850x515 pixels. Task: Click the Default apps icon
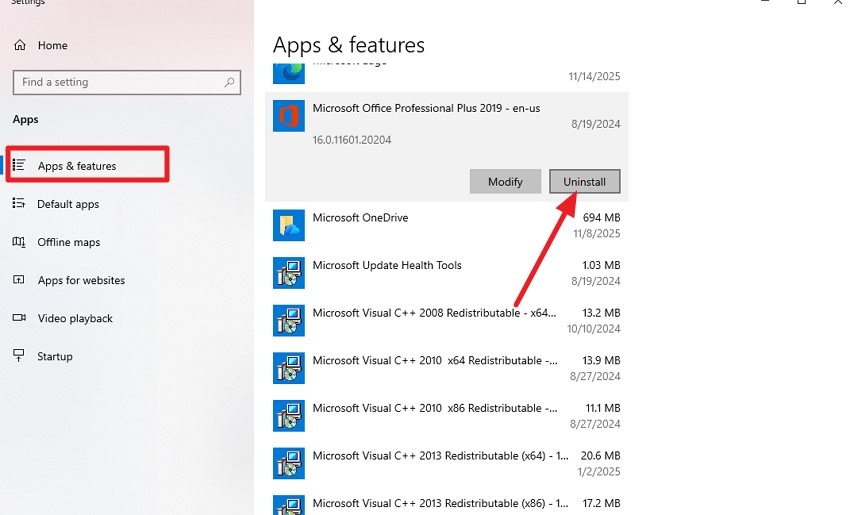[x=19, y=203]
